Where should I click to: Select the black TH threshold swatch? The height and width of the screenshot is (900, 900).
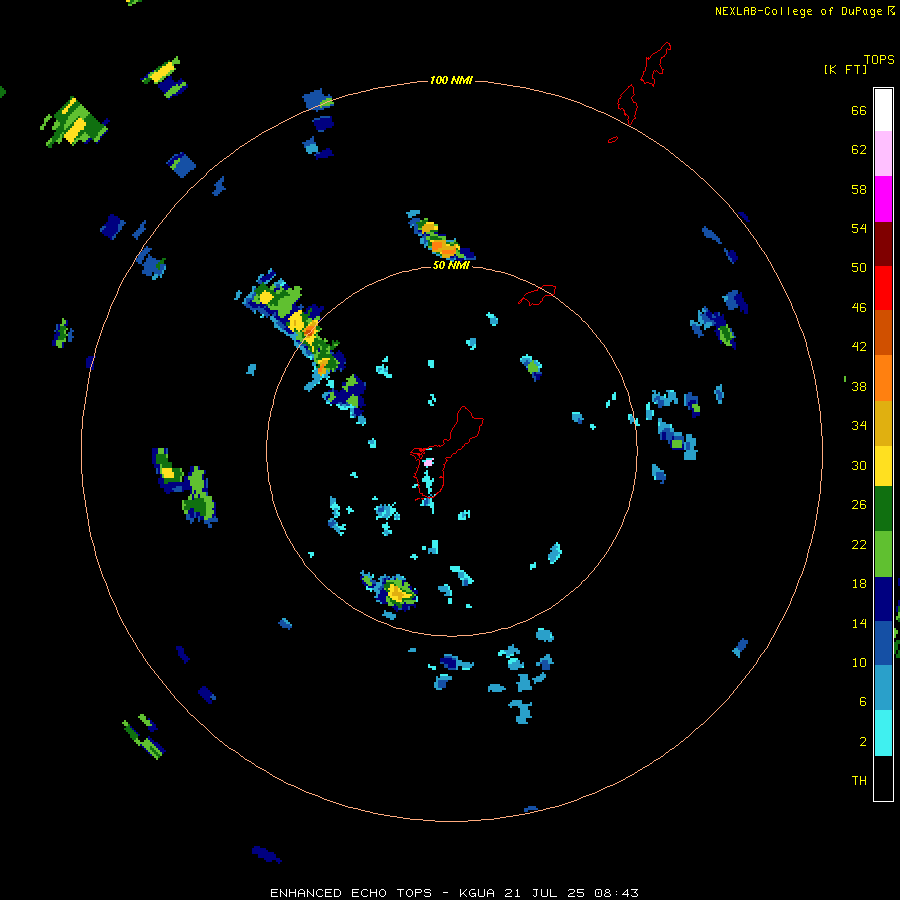click(x=883, y=778)
